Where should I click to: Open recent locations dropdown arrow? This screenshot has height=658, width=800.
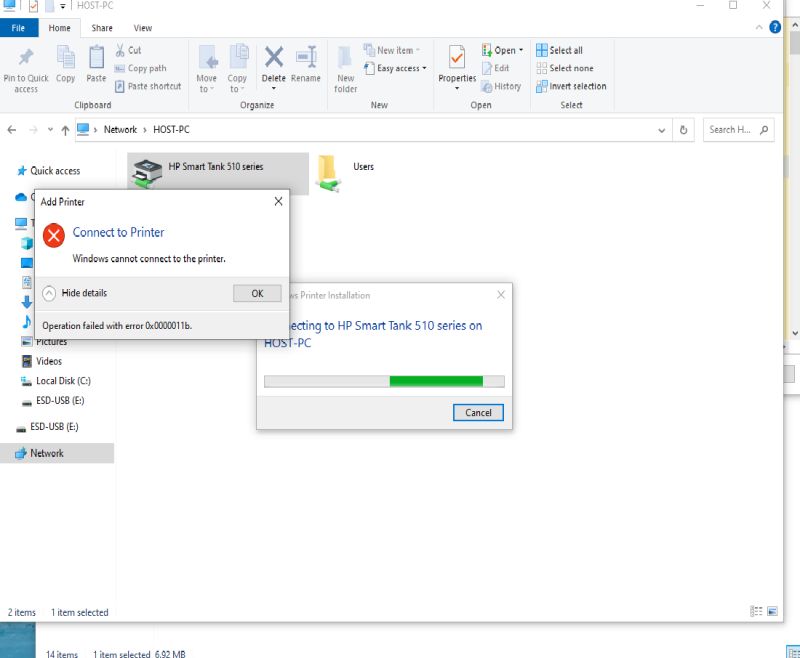point(50,130)
